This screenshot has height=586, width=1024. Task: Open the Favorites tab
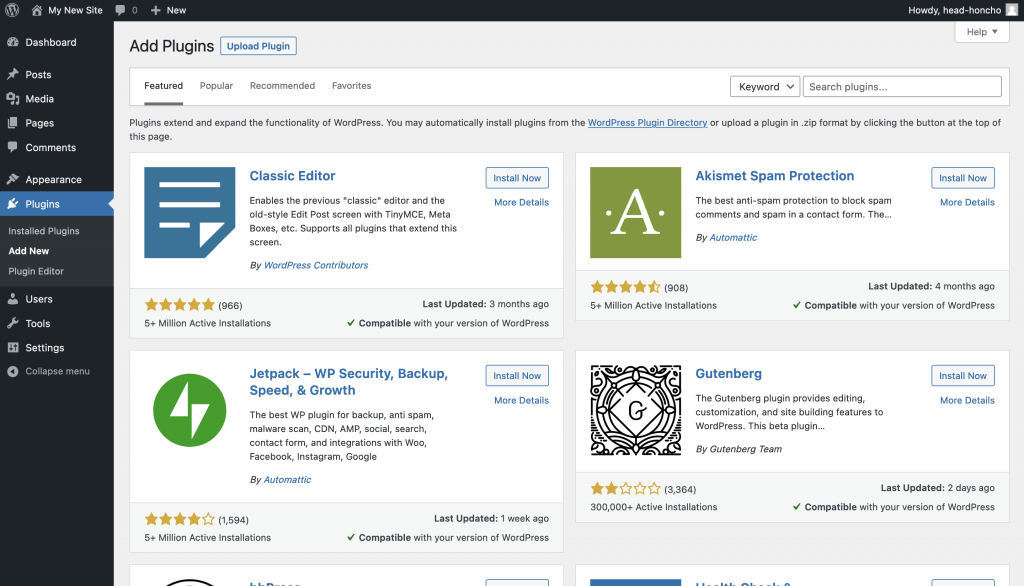click(351, 86)
